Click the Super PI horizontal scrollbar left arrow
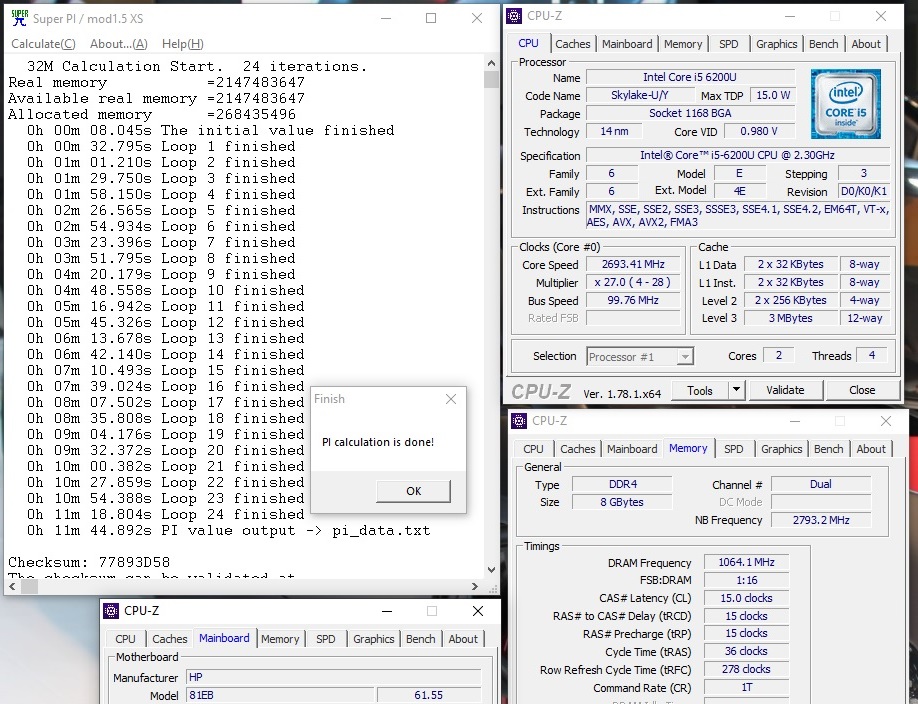This screenshot has height=704, width=918. [x=12, y=586]
